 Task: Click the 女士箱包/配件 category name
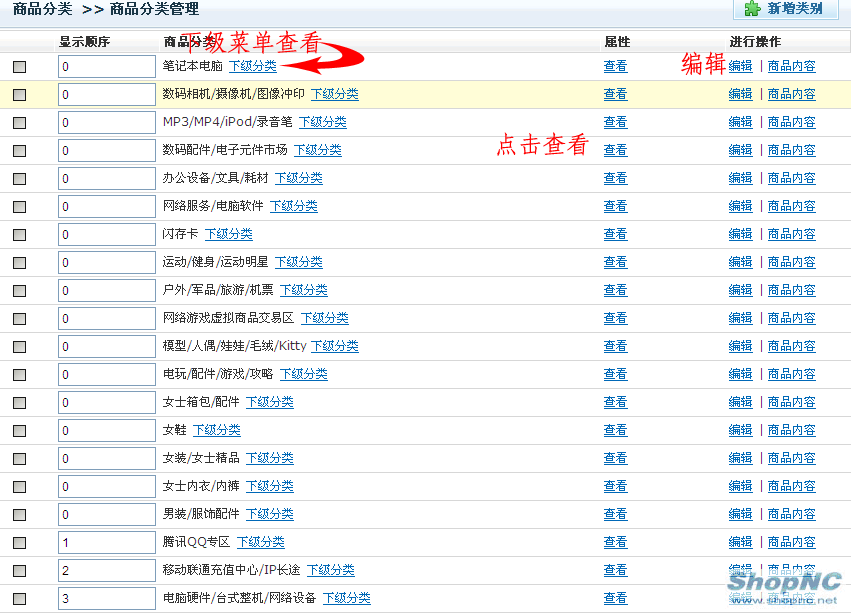pos(201,402)
